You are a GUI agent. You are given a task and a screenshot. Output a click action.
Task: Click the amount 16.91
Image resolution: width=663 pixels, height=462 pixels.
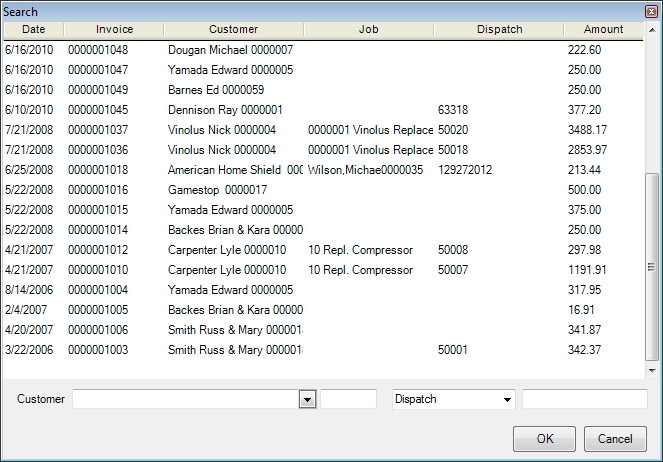(x=581, y=310)
